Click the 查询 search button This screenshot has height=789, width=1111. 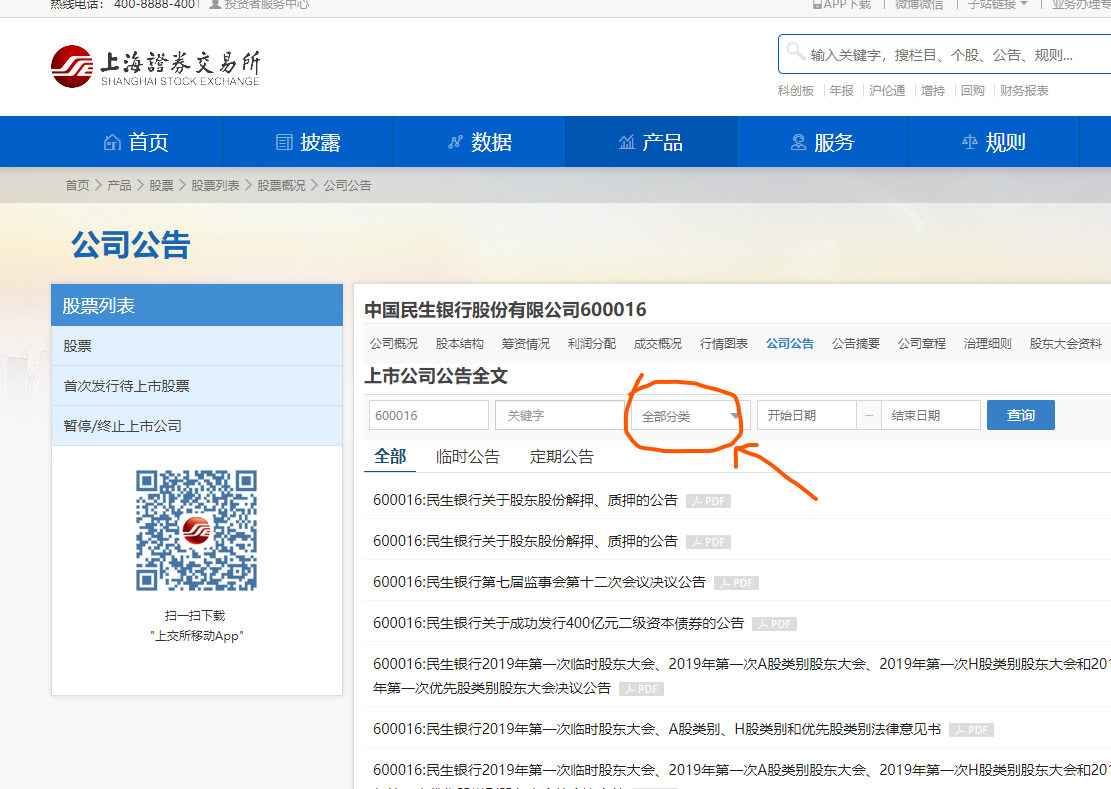pyautogui.click(x=1021, y=415)
